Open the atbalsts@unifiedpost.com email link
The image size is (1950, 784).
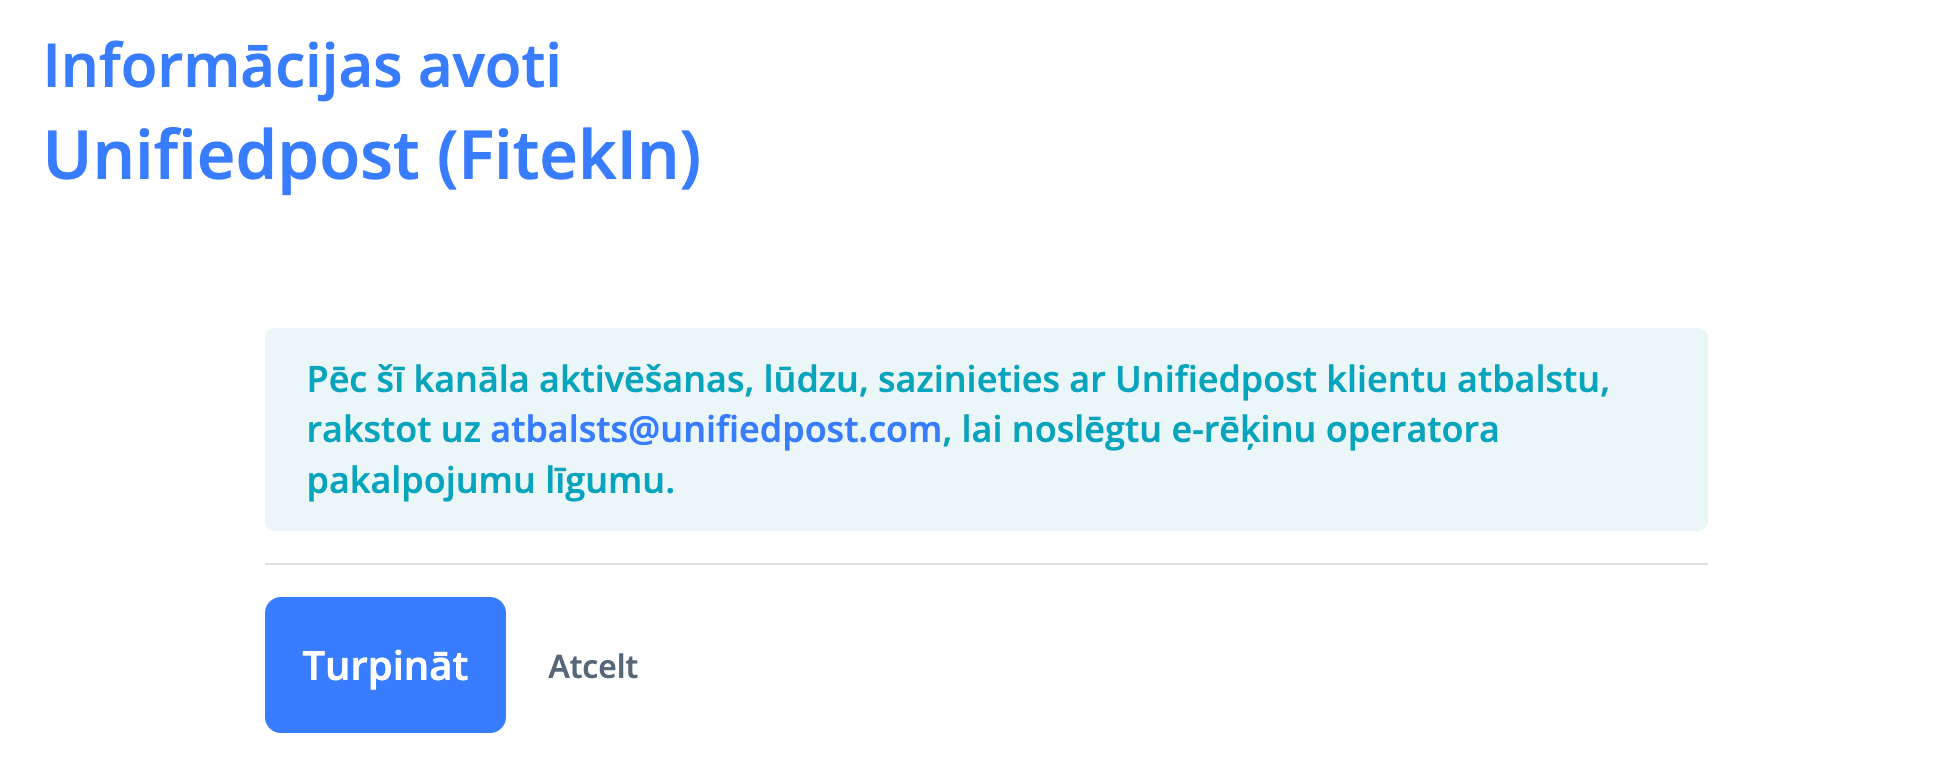[x=716, y=430]
